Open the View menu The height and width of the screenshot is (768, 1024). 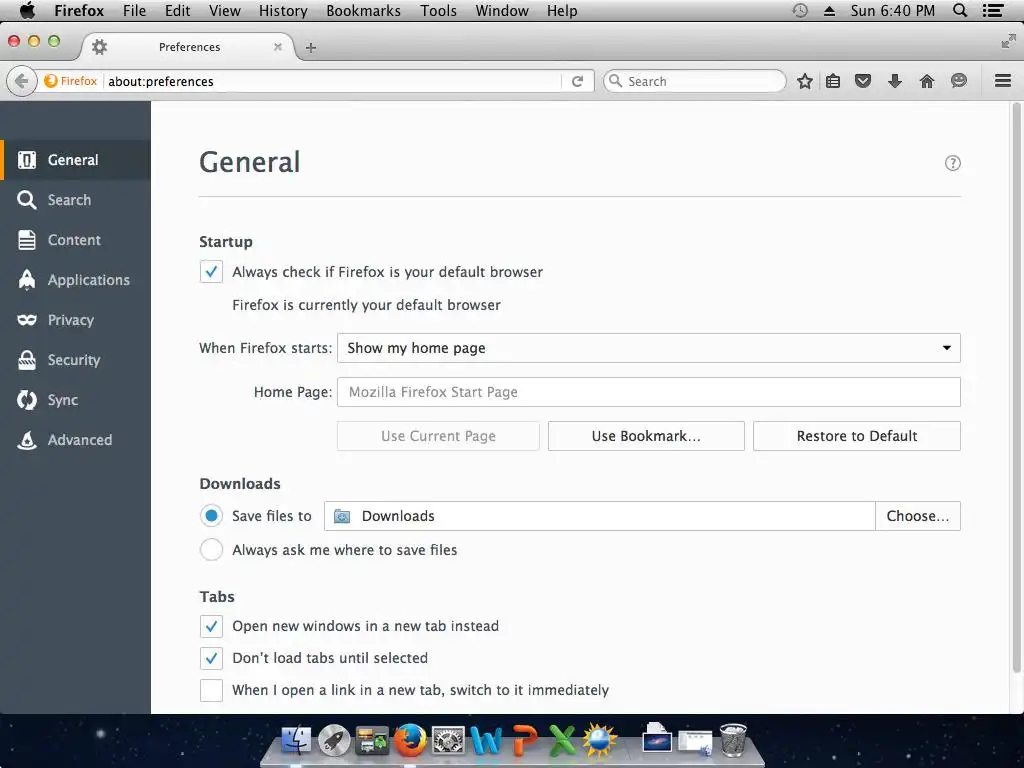(225, 10)
